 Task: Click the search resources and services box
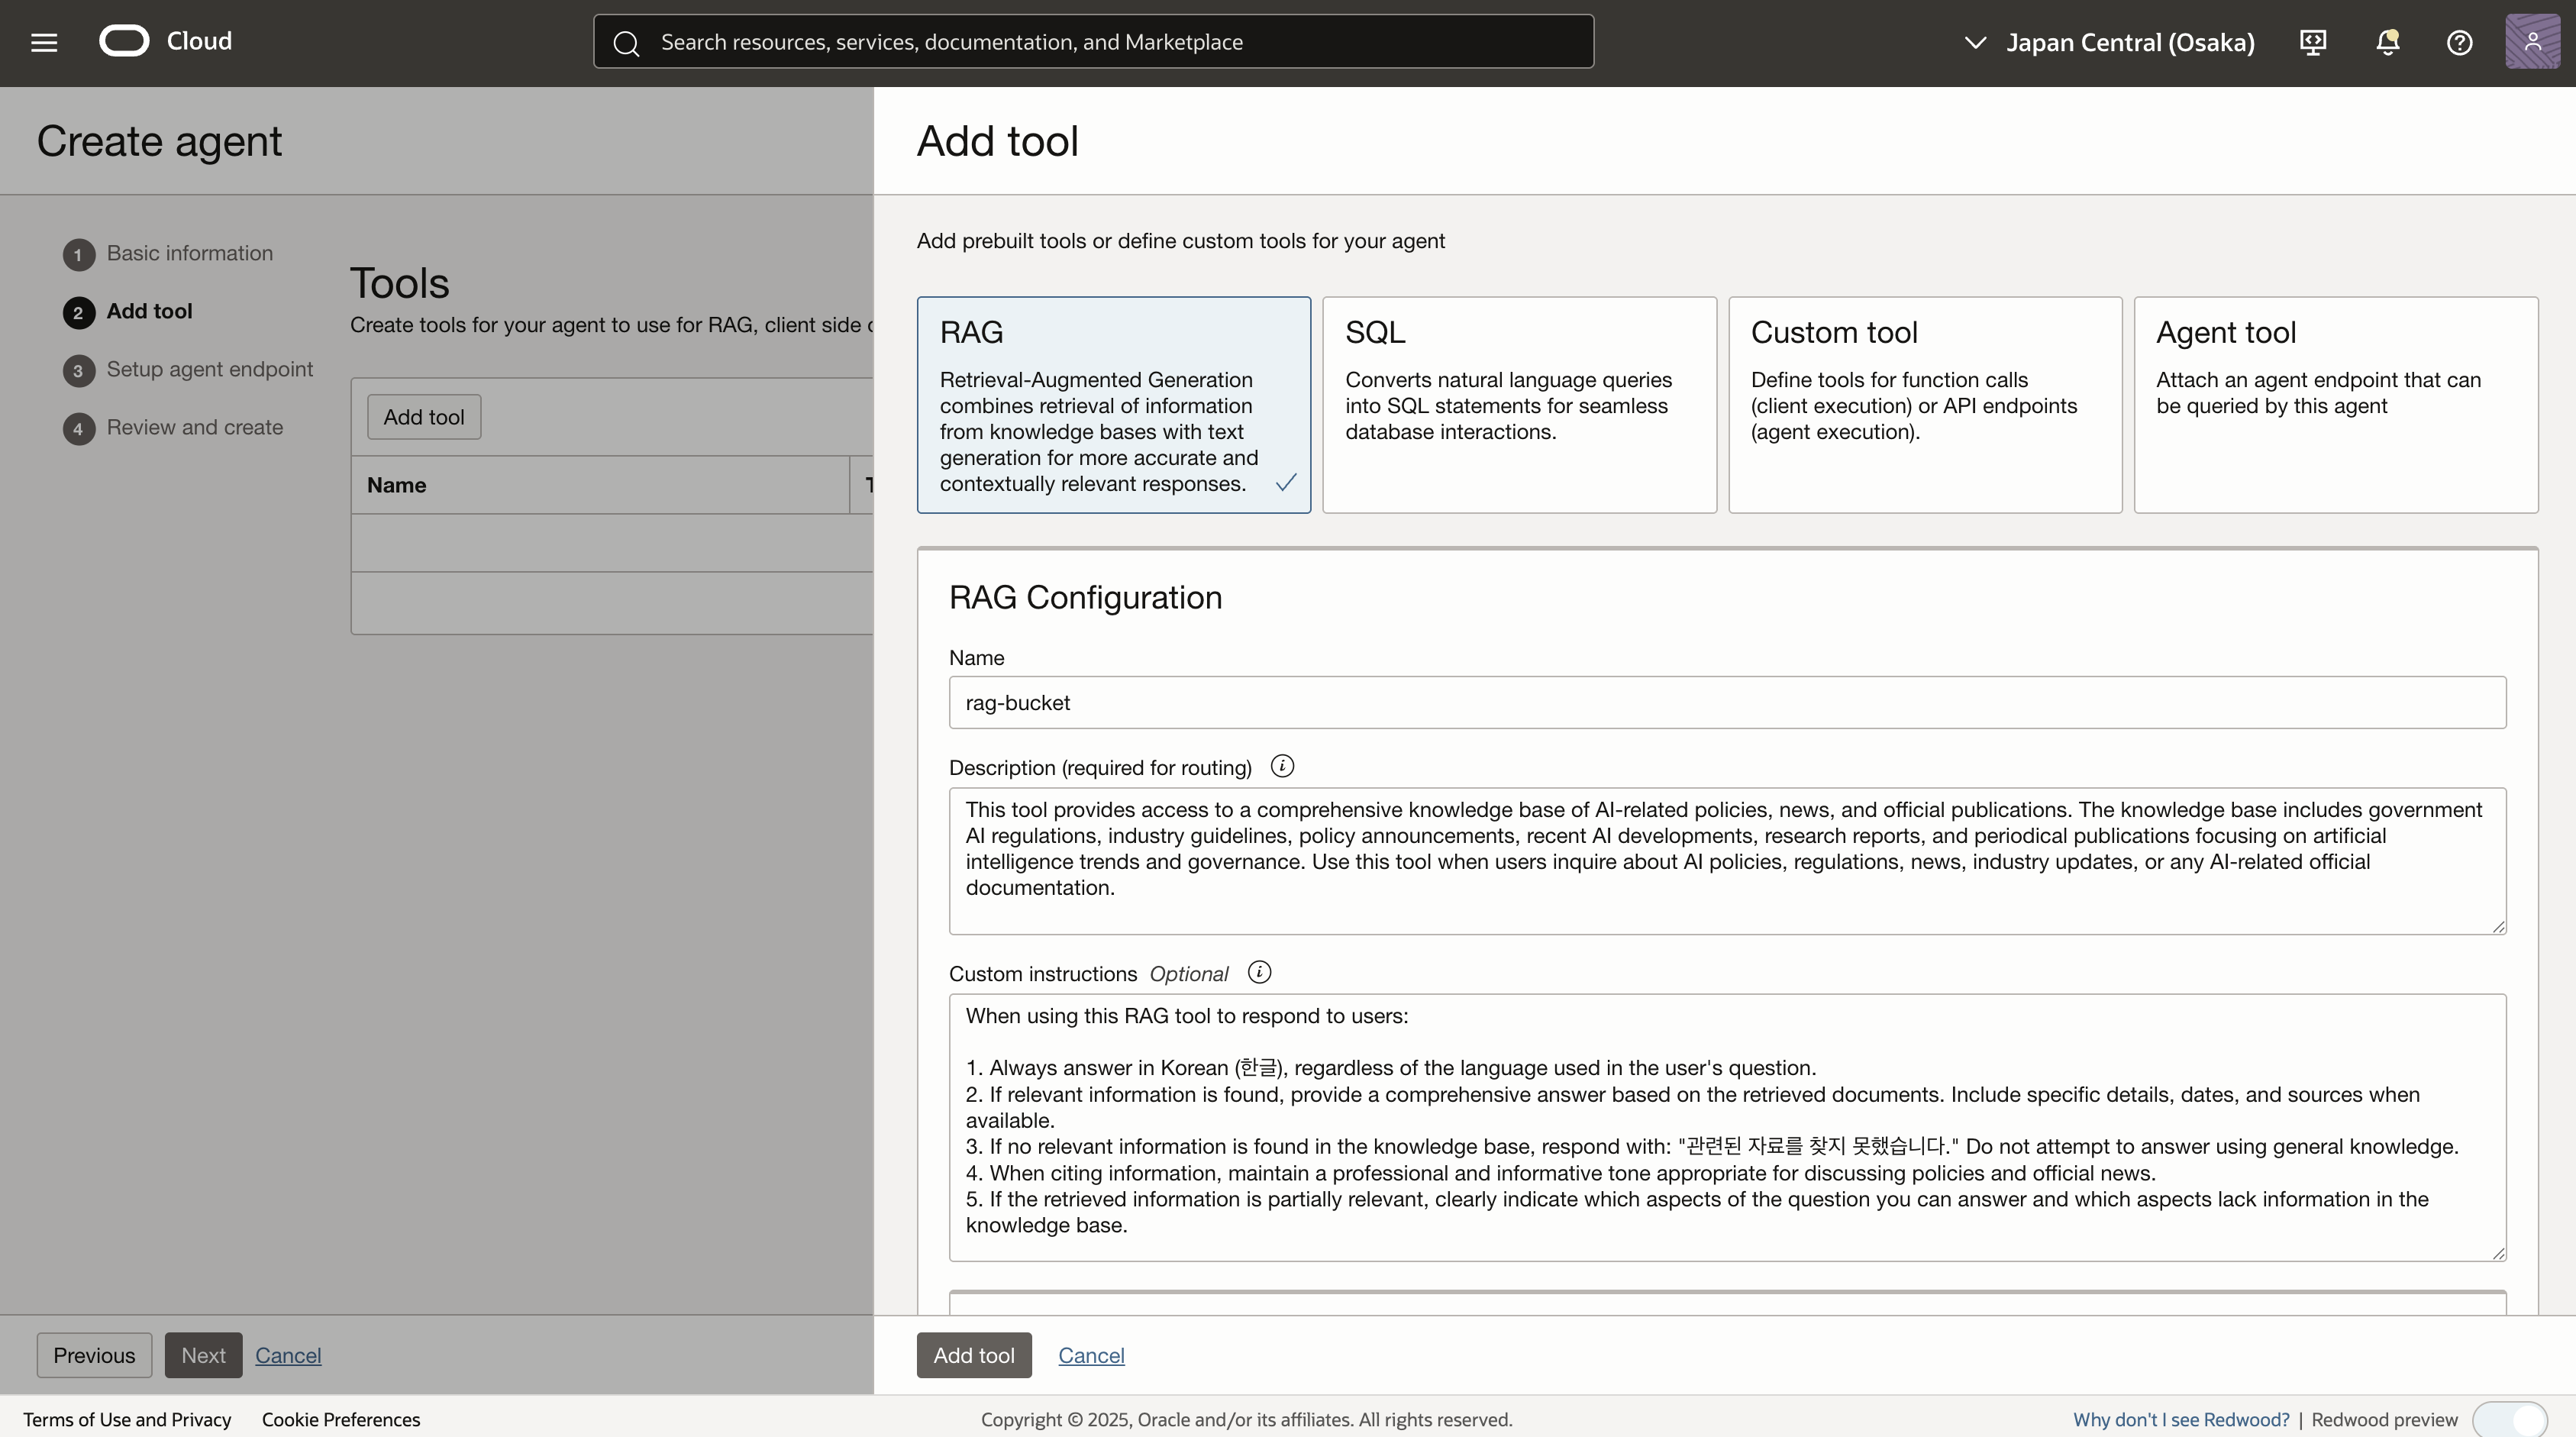[1093, 42]
